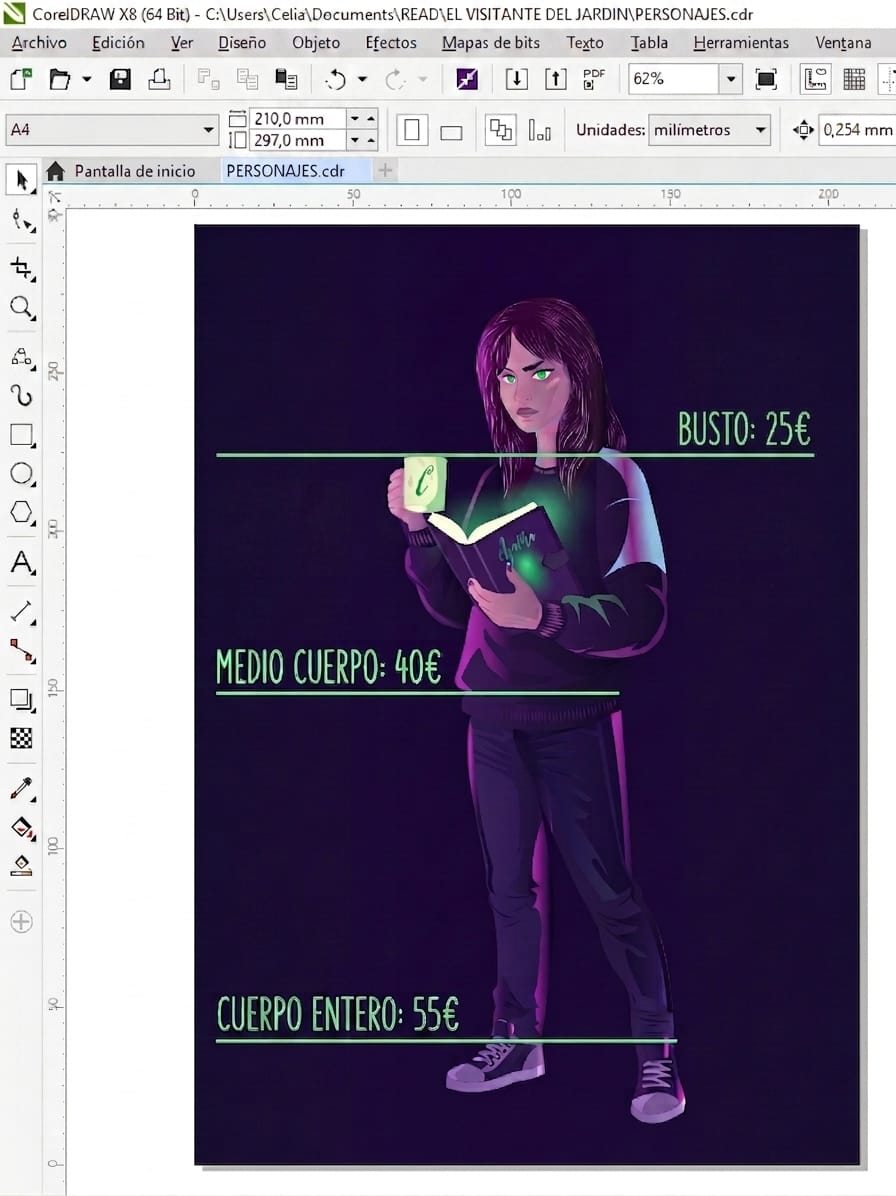This screenshot has height=1196, width=896.
Task: Choose the Crop tool
Action: coord(22,268)
